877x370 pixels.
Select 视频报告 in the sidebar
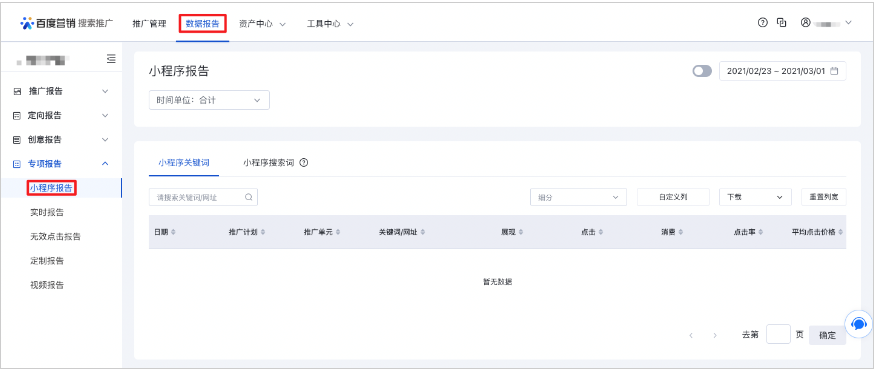[47, 285]
